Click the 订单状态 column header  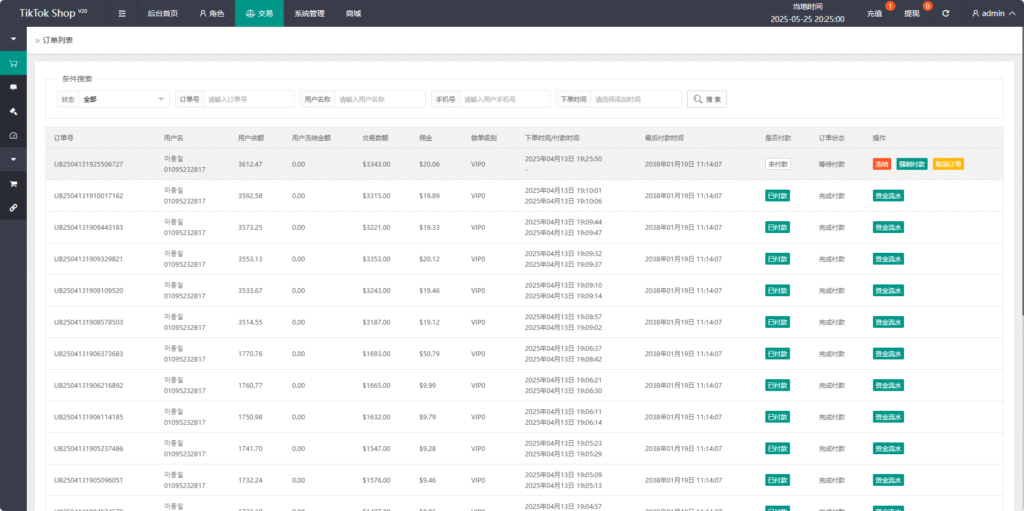point(832,138)
